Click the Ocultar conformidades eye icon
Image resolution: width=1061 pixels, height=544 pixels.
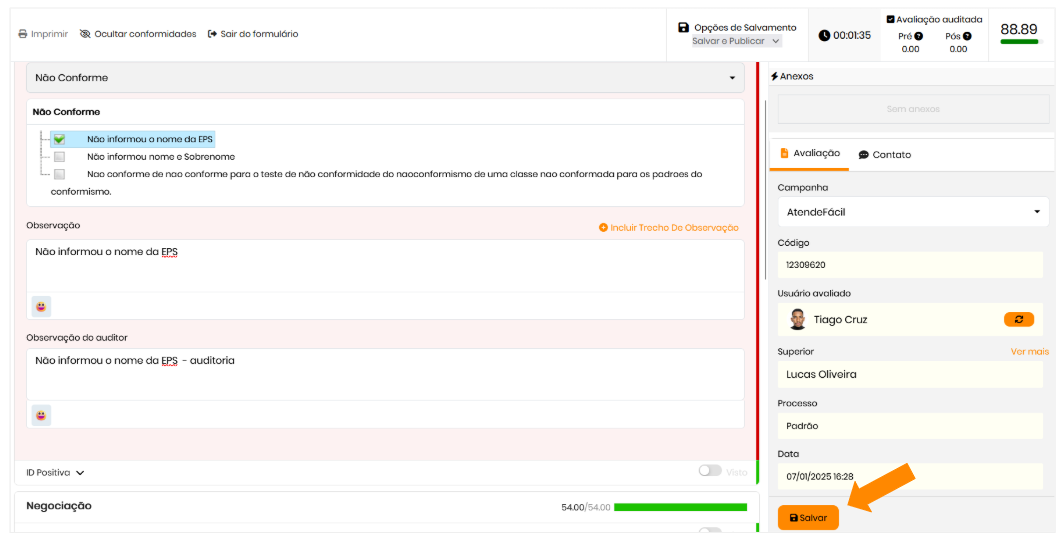[x=85, y=34]
